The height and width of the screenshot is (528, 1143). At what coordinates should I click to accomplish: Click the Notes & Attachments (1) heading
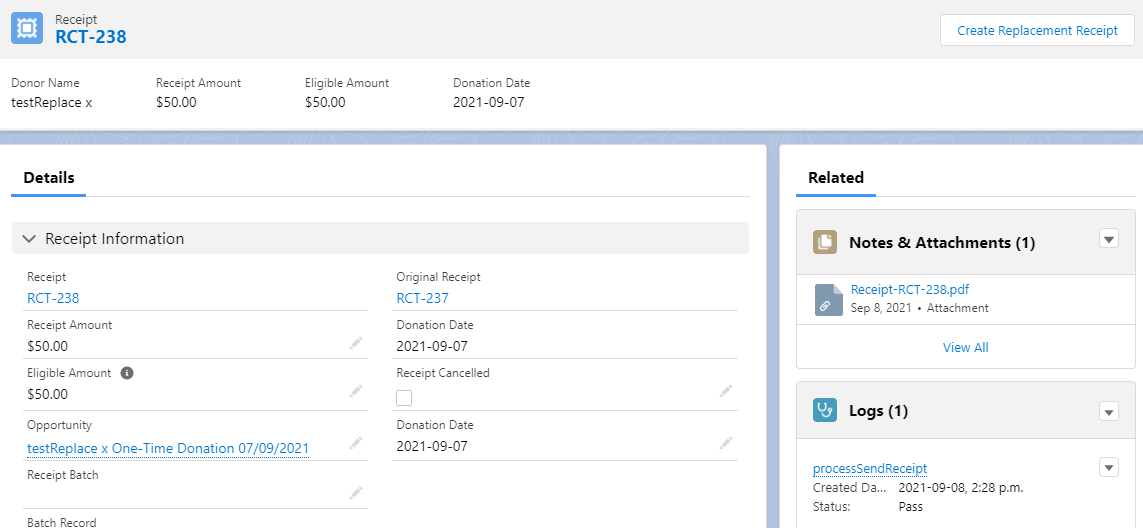pos(942,243)
